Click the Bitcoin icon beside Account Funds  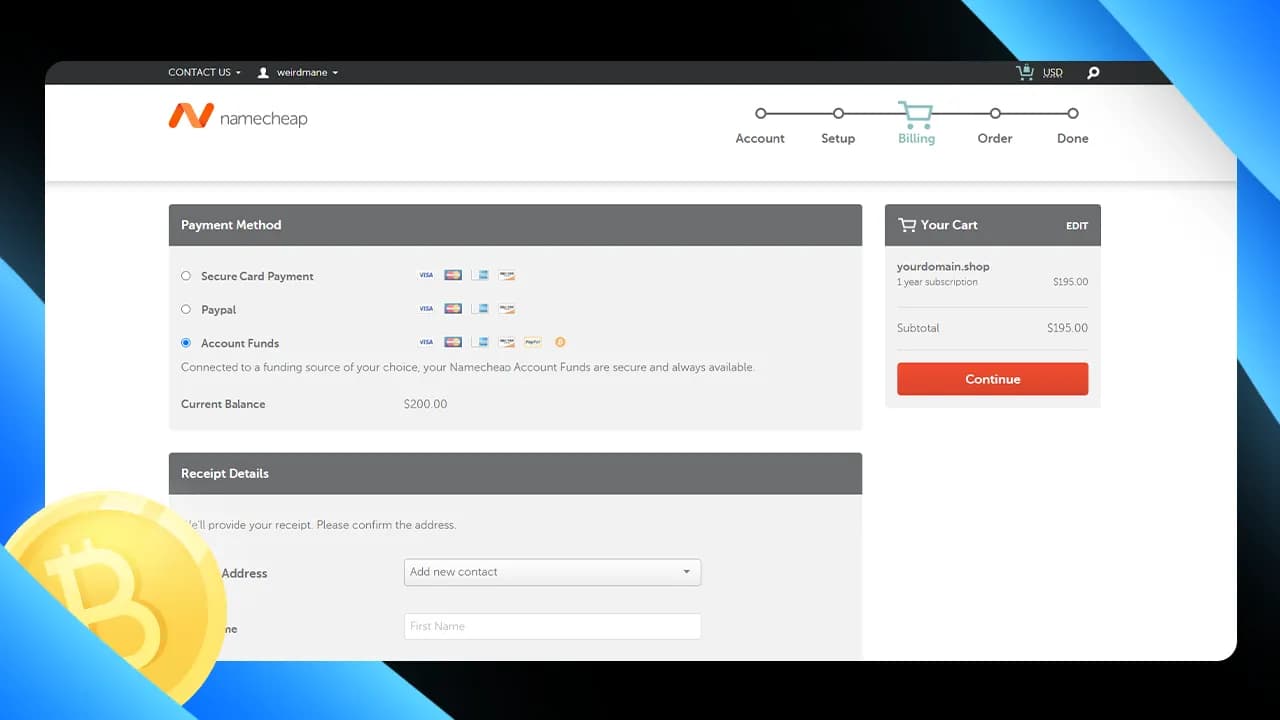pos(560,342)
